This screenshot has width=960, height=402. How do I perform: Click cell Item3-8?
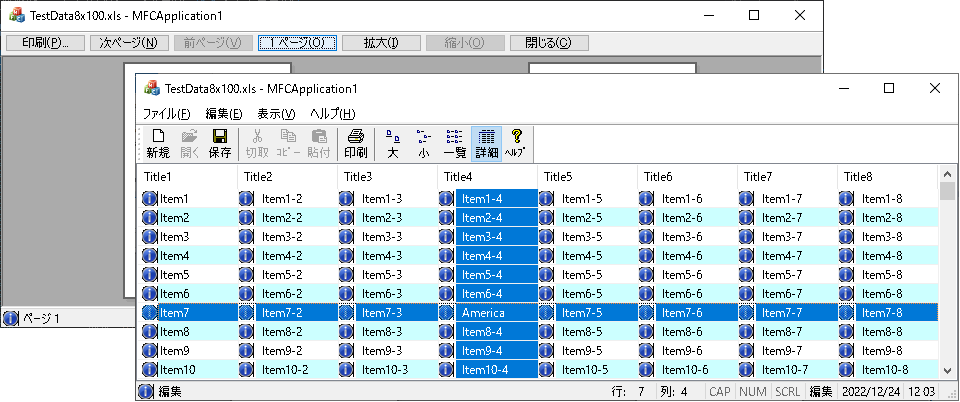882,236
